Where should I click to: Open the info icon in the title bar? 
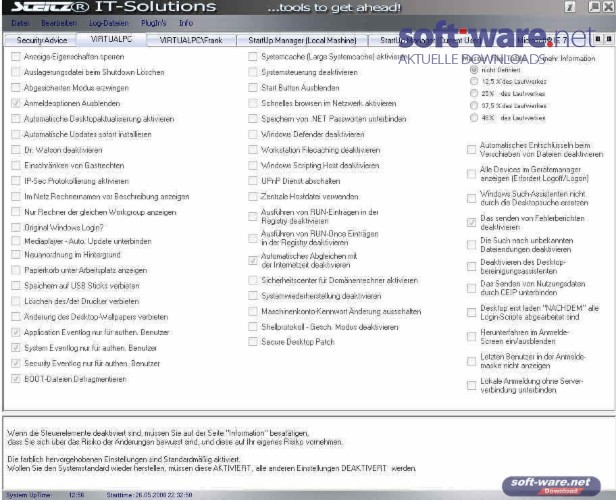click(570, 7)
